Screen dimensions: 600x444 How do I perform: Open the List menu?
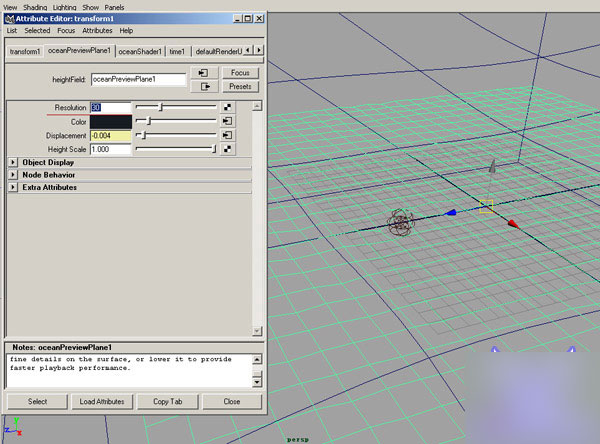point(12,31)
